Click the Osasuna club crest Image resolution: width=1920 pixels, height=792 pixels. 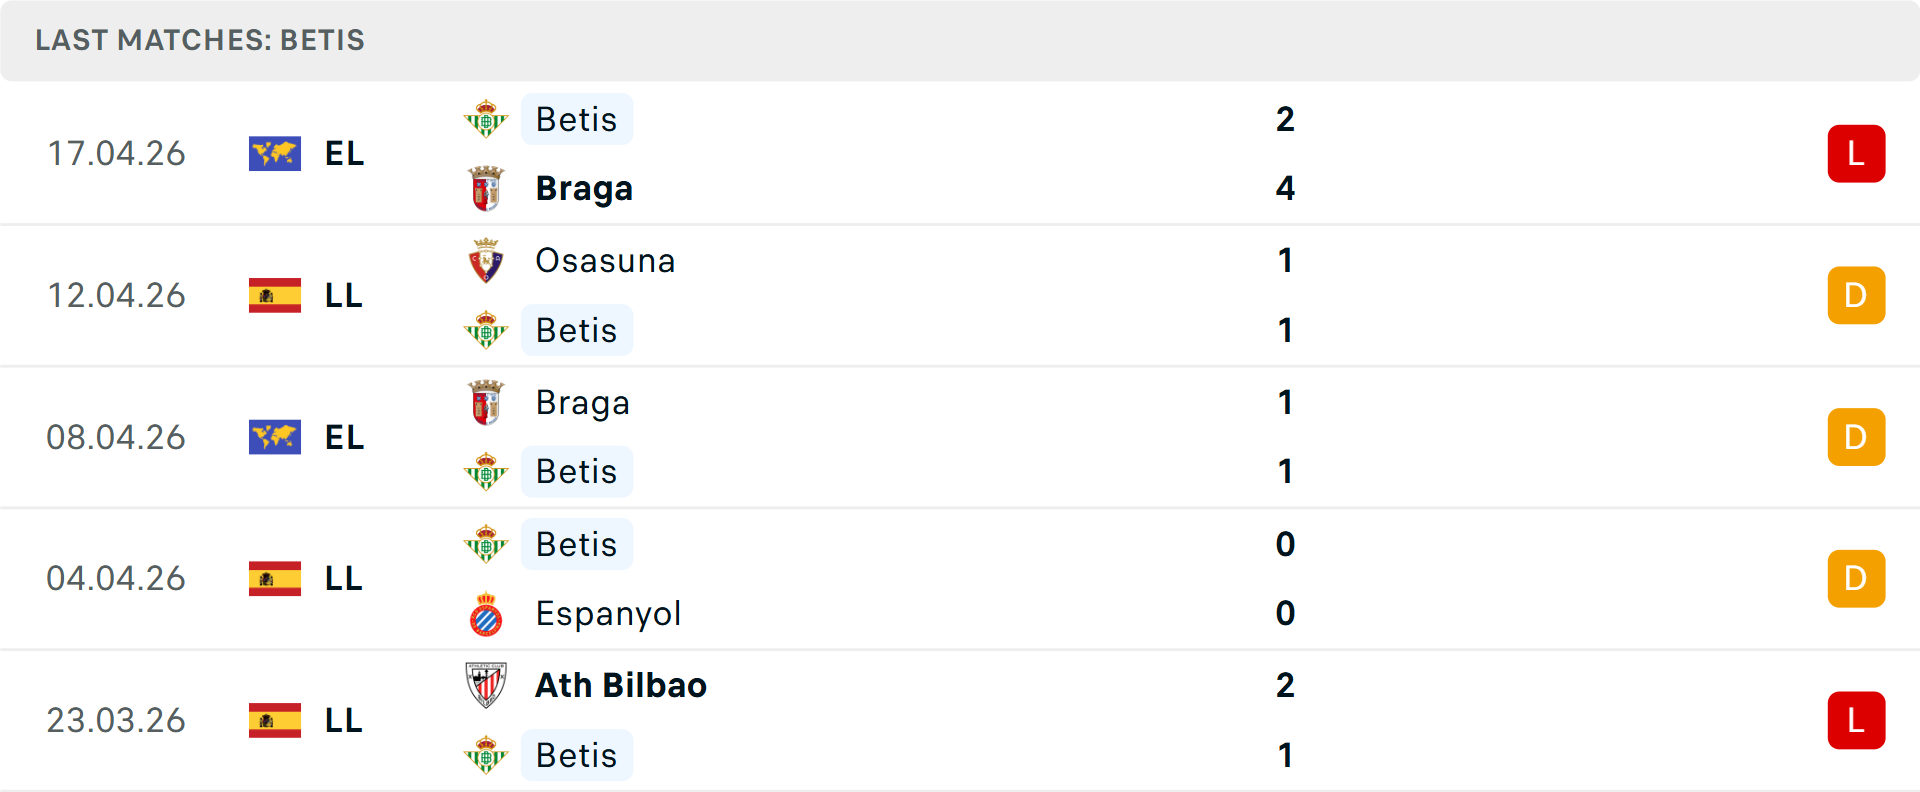486,261
